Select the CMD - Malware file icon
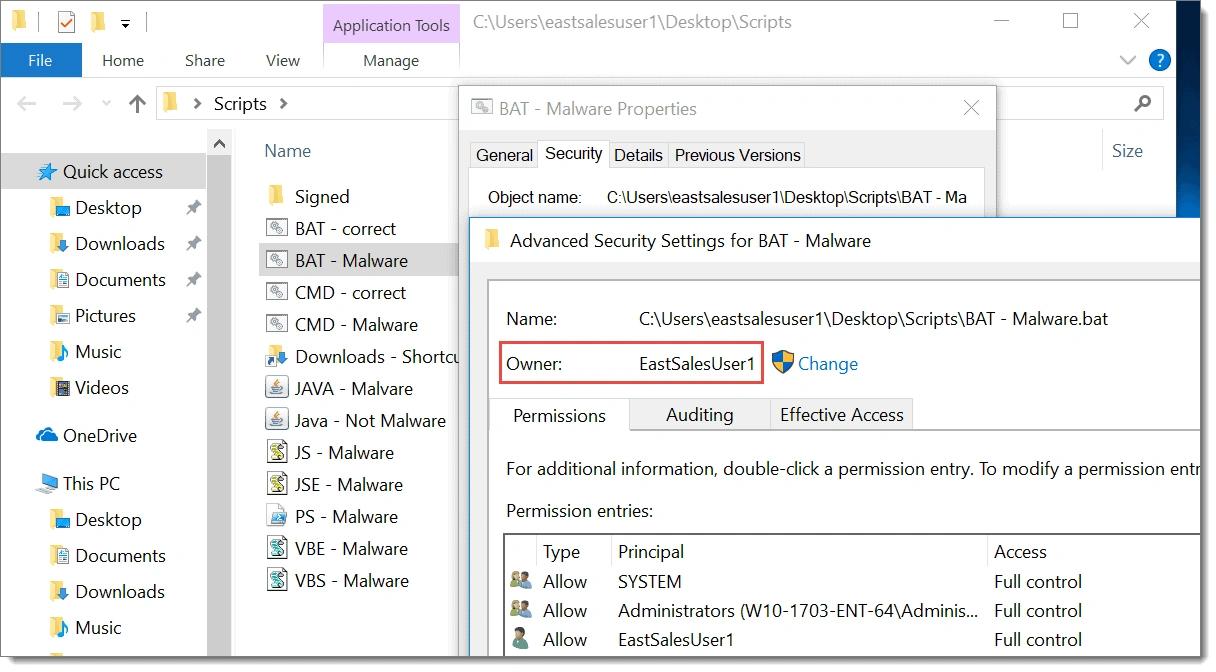Image resolution: width=1216 pixels, height=672 pixels. click(277, 324)
